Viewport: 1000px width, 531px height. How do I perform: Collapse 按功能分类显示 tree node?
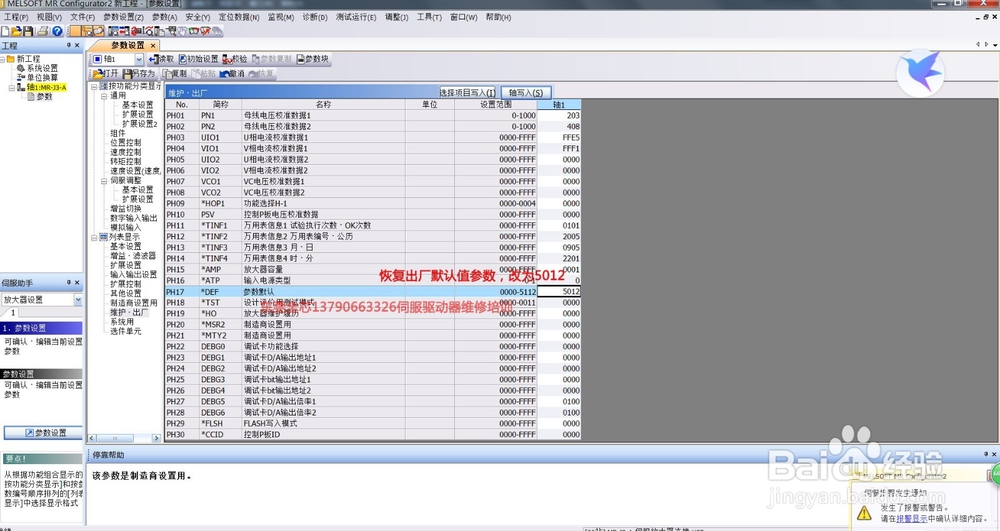94,86
